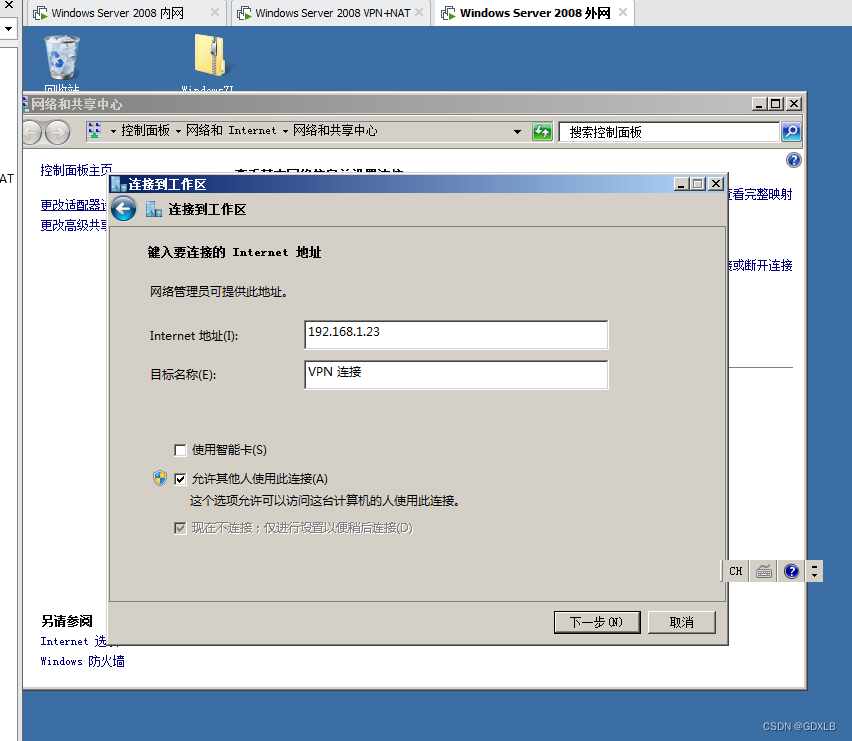Open the Recycle Bin desktop icon
Viewport: 852px width, 741px height.
(62, 62)
